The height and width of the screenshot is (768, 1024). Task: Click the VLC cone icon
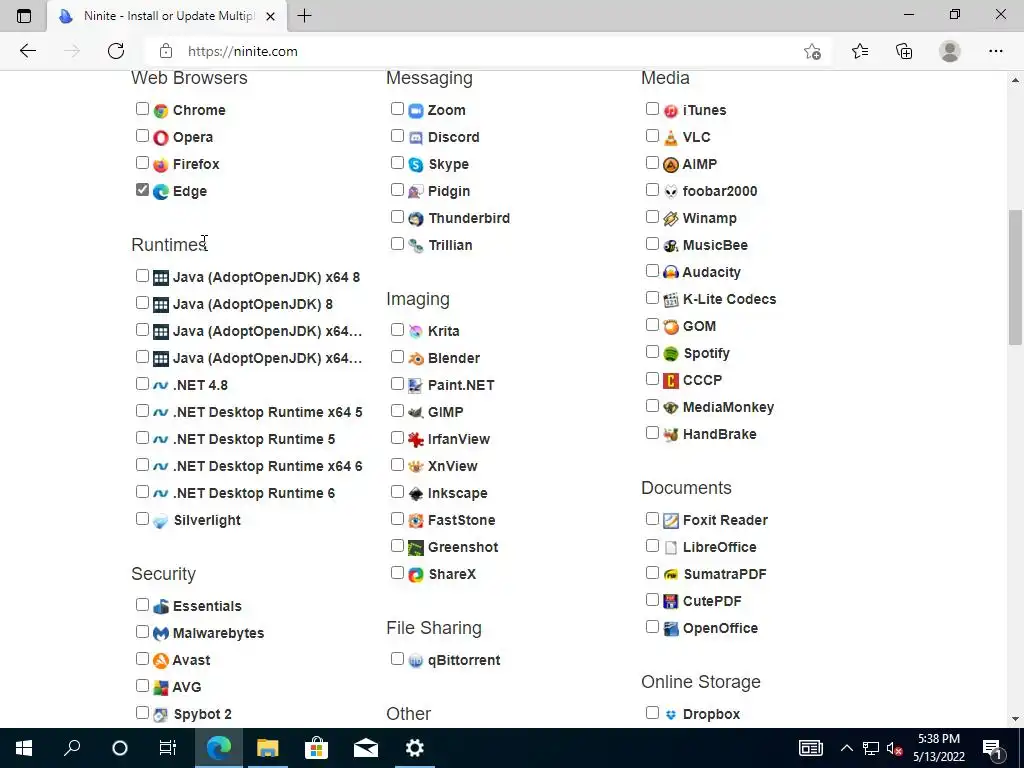click(x=671, y=137)
